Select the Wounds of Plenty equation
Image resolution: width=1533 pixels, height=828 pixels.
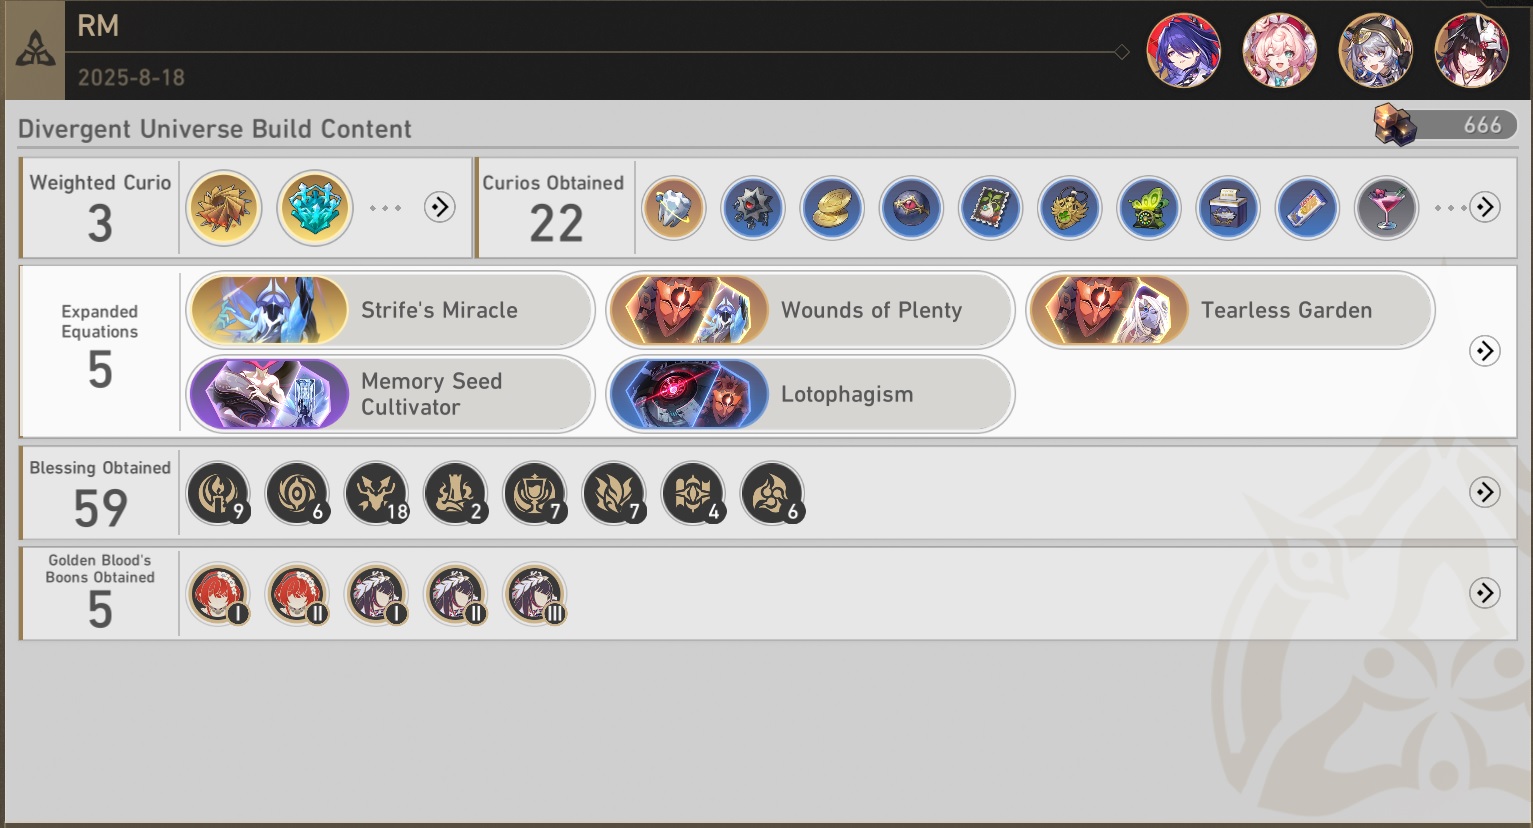[x=810, y=310]
